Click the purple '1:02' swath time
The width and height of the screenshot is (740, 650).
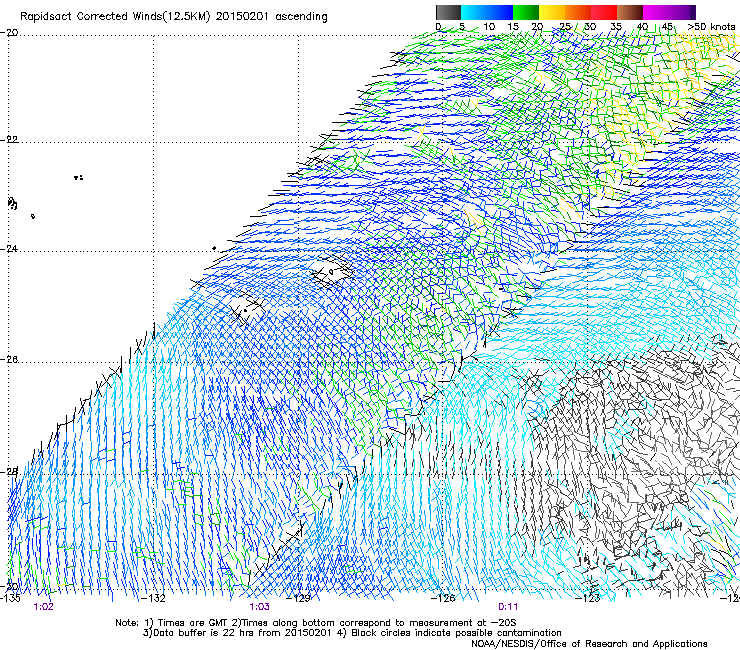point(43,607)
